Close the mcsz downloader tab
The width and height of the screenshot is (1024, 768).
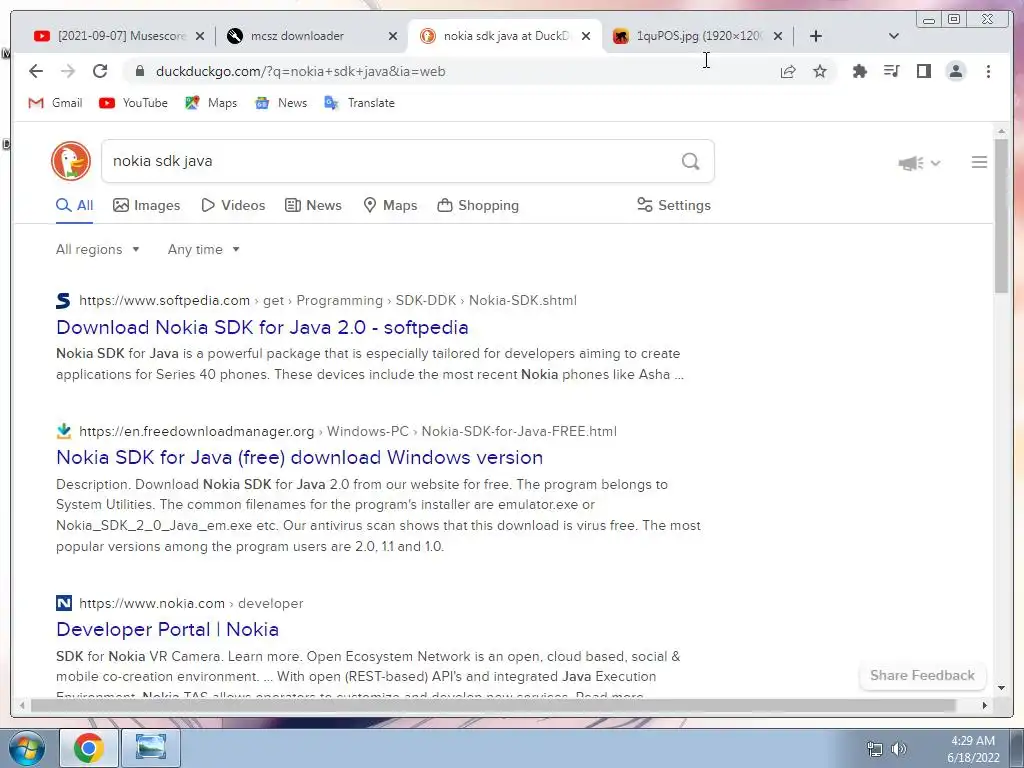coord(392,36)
